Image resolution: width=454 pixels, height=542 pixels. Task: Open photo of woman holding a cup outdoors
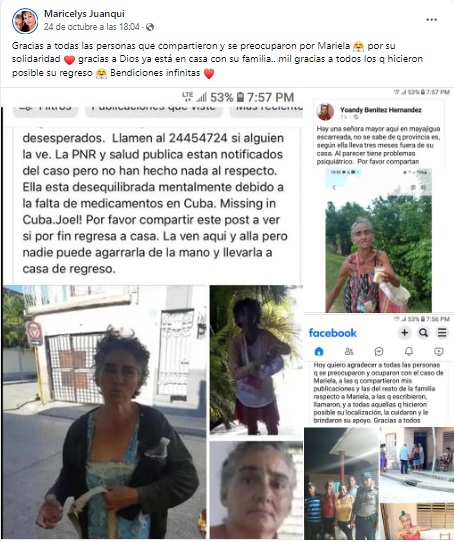click(379, 241)
